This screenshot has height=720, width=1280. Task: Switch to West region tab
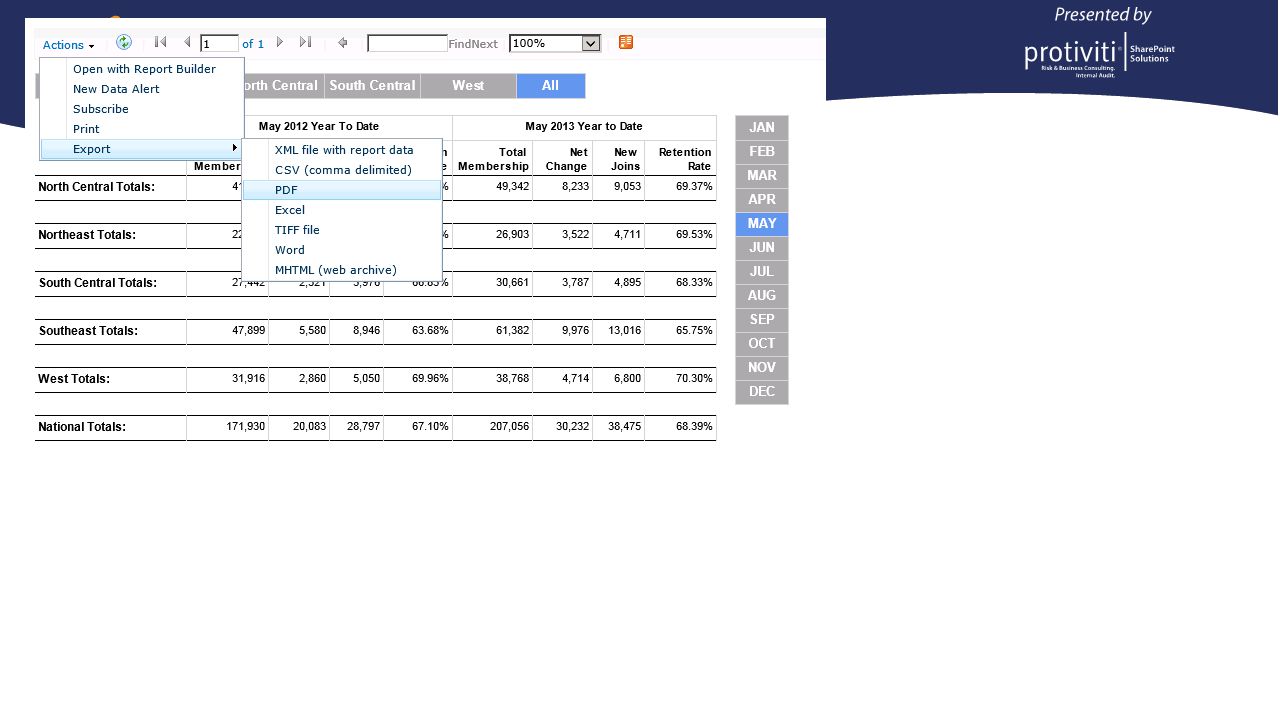click(x=468, y=86)
